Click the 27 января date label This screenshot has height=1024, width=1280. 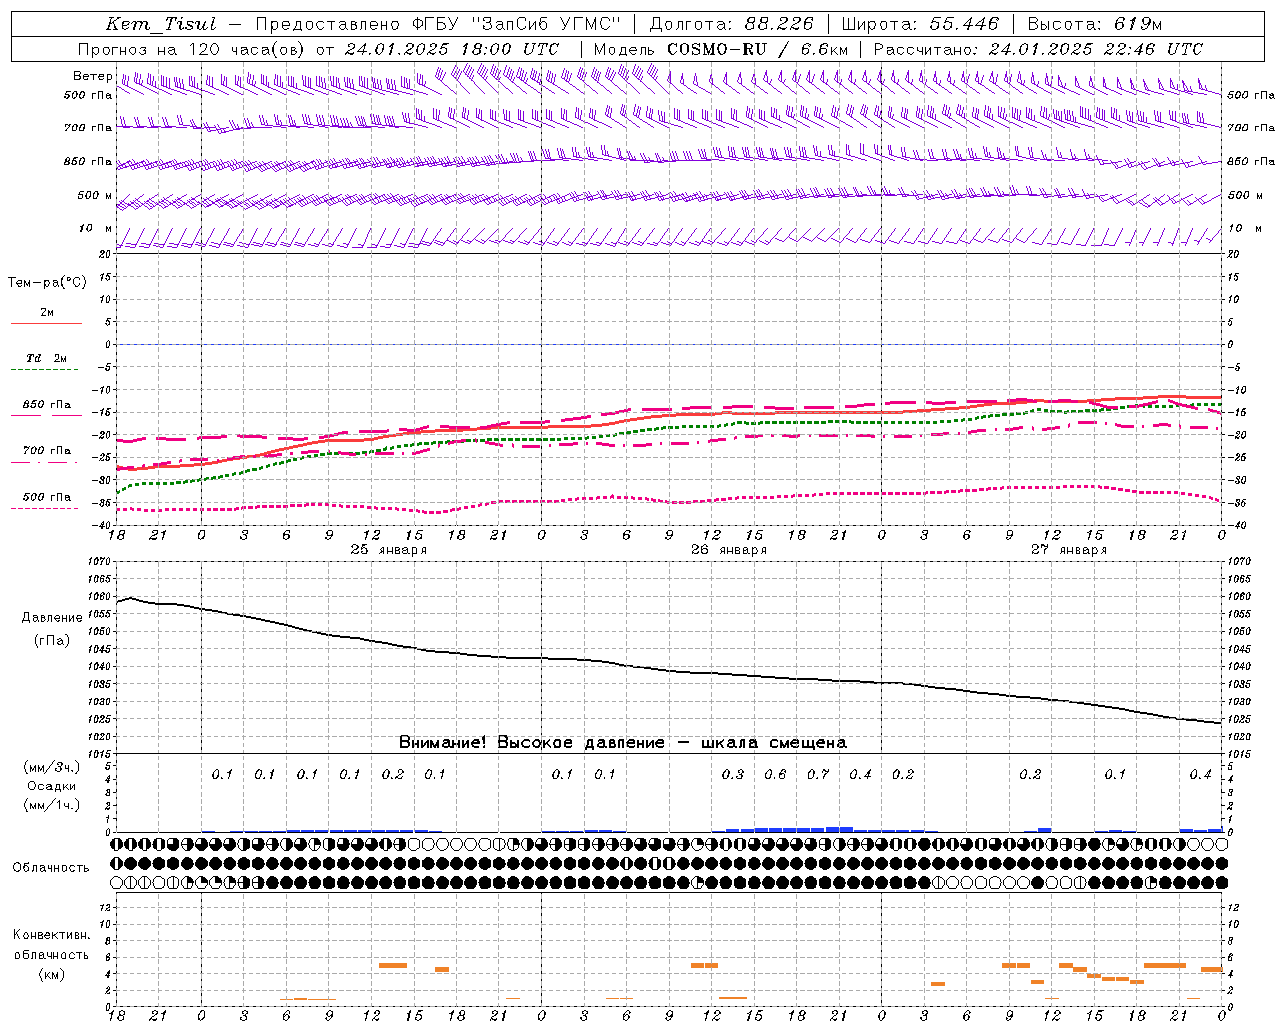1069,550
